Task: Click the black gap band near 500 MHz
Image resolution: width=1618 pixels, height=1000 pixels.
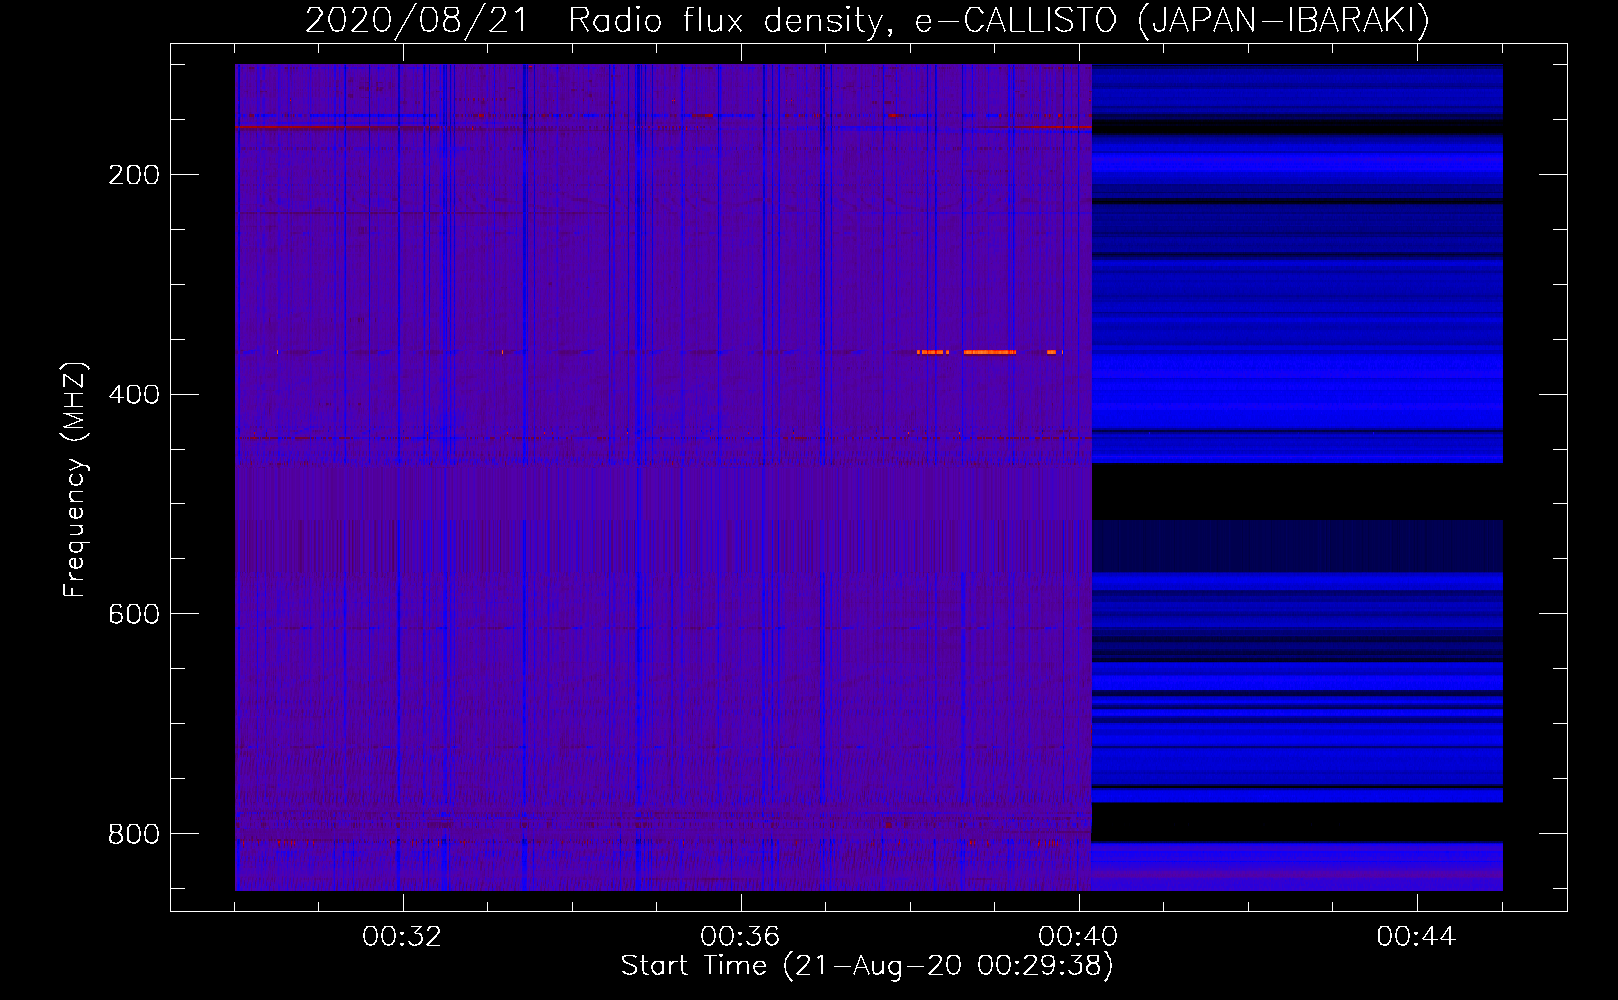Action: coord(1297,491)
